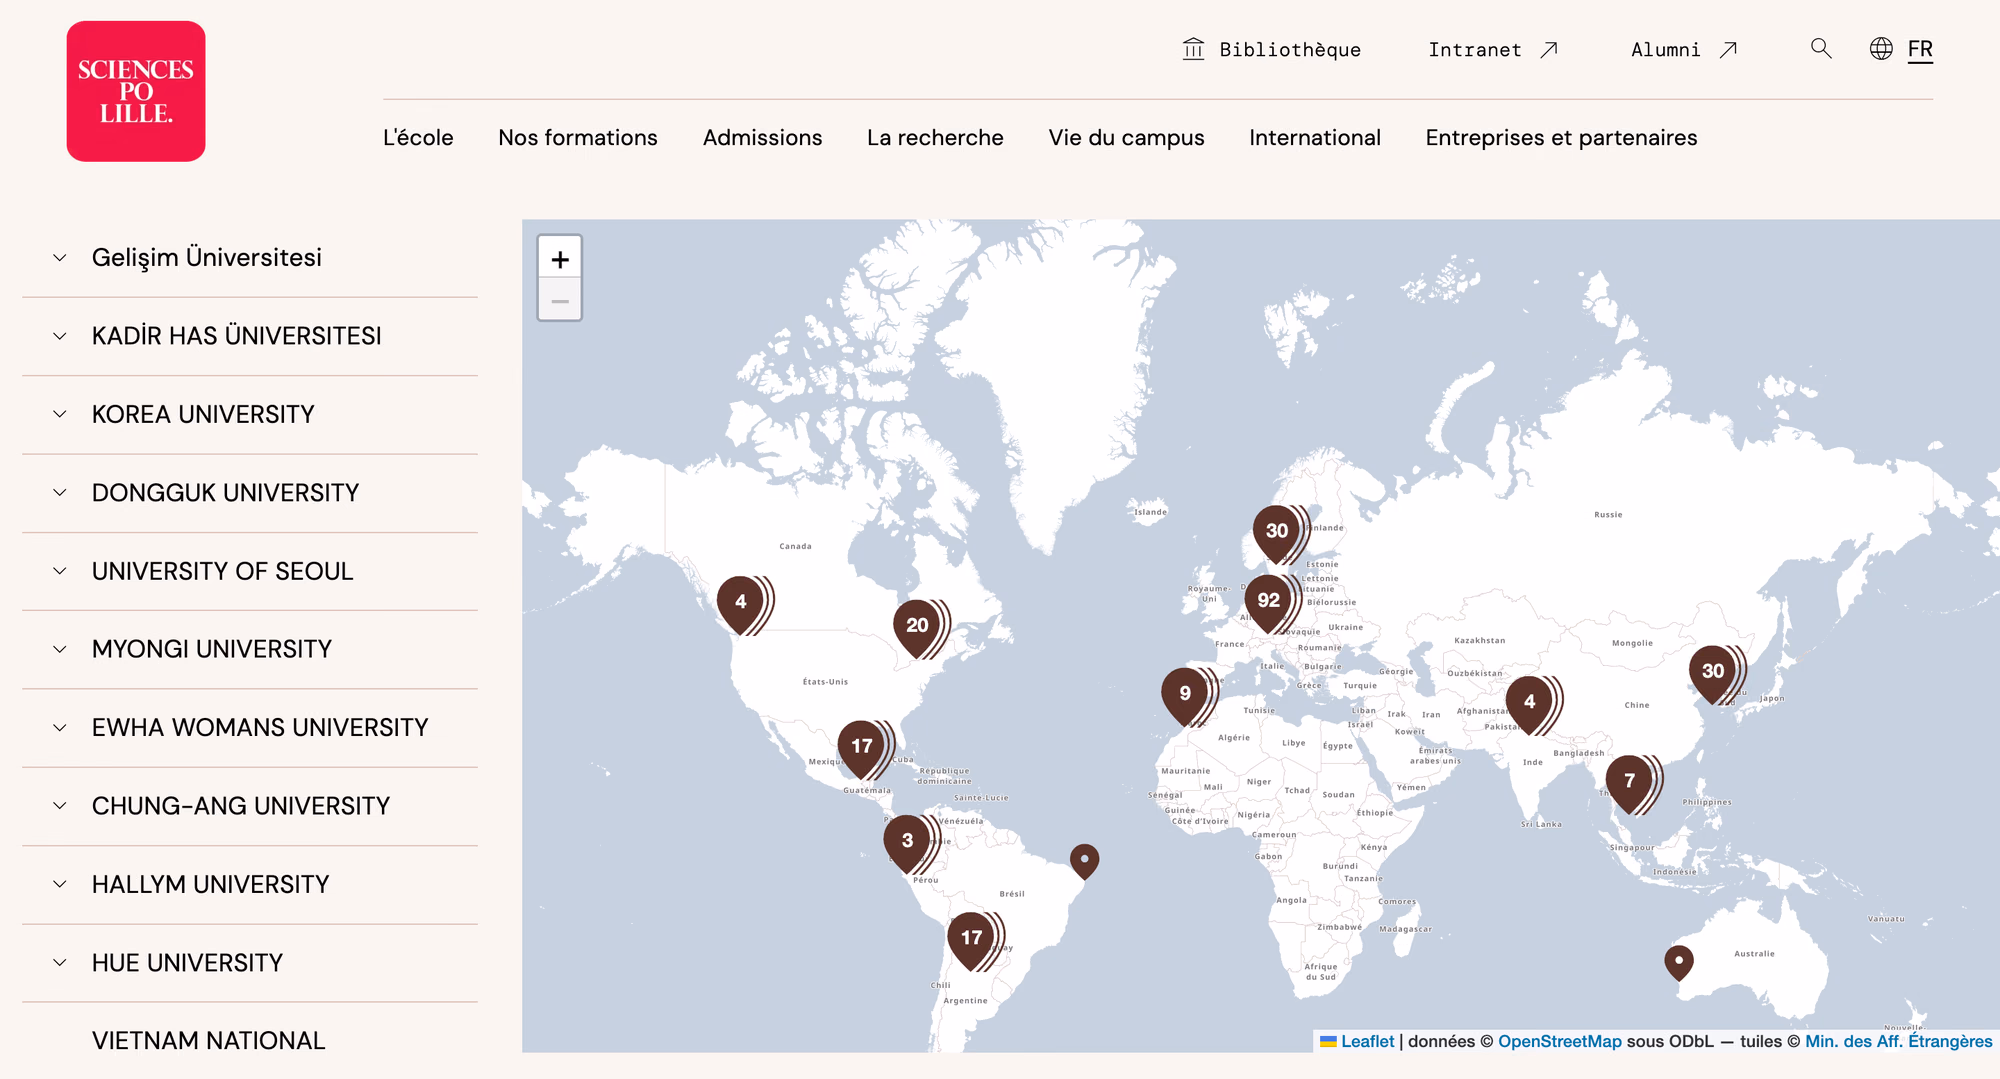Zoom in the map with plus button

coord(560,259)
